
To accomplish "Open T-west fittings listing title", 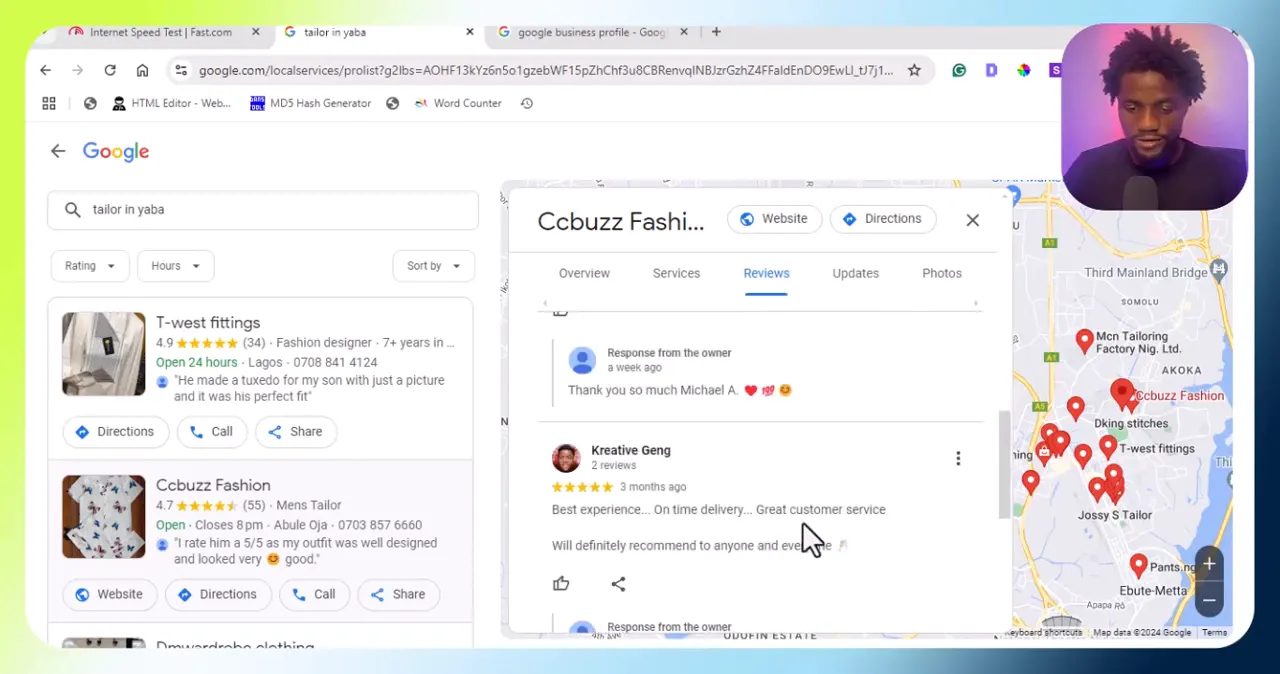I will (x=208, y=323).
